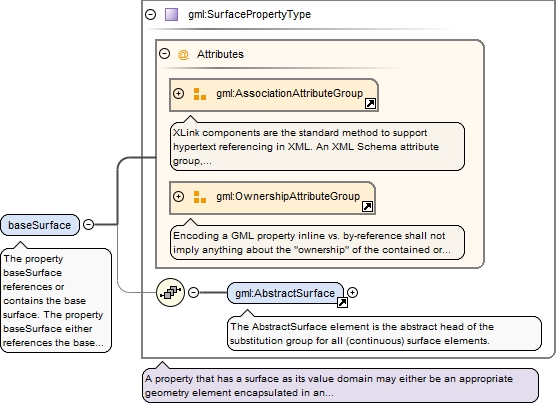Click the AssociationAttributeGroup orange blocks icon

tap(200, 94)
